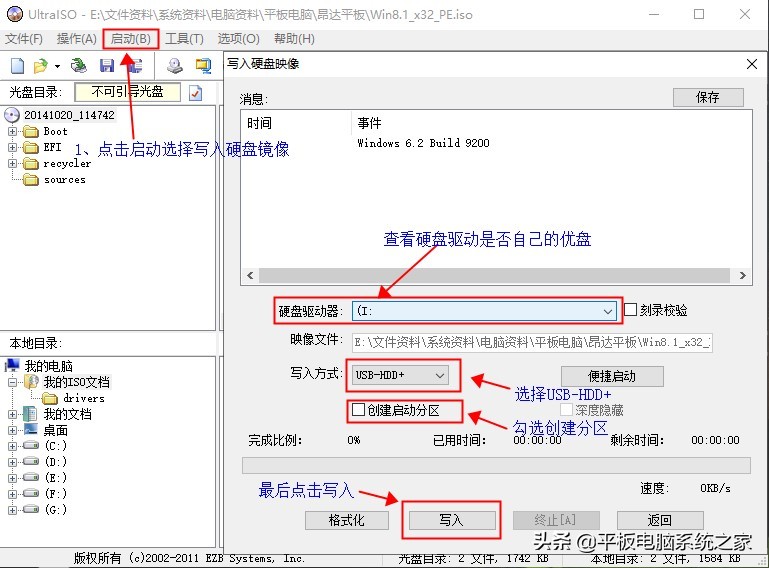The height and width of the screenshot is (568, 769).
Task: Click the Compress ISO toolbar icon
Action: pos(203,66)
